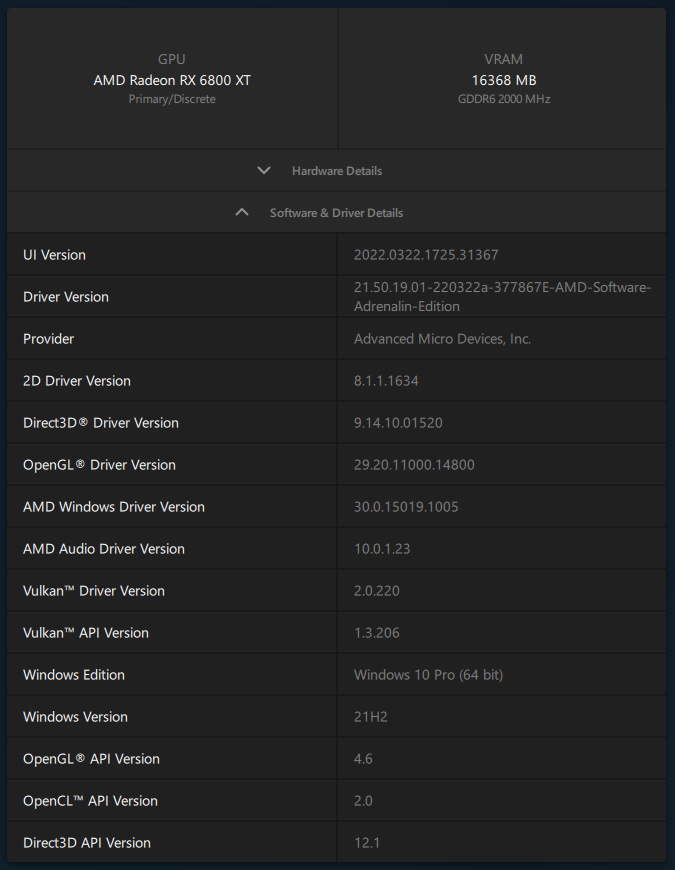Click the VRAM heading in the top-right card
675x870 pixels.
tap(504, 59)
